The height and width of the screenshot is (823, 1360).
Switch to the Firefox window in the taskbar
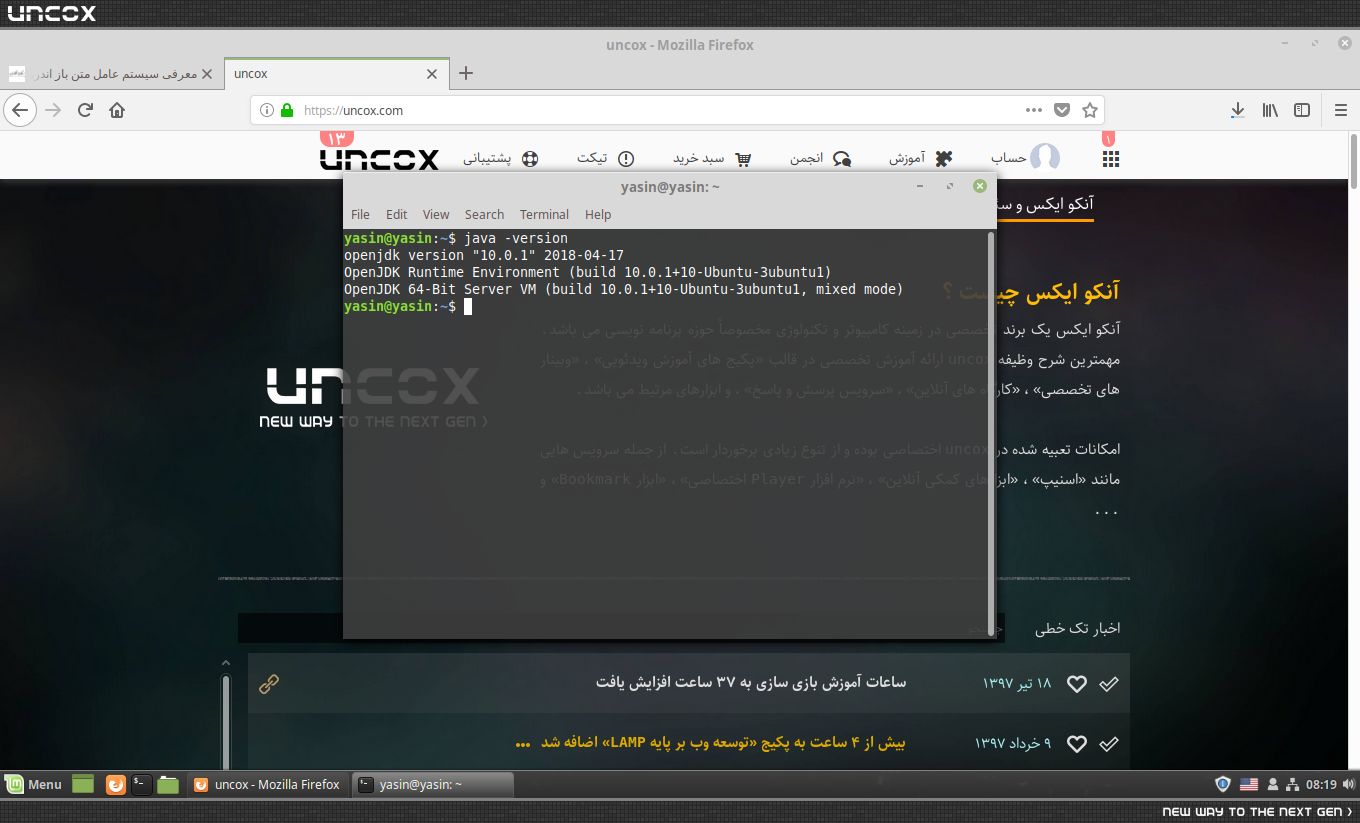(x=267, y=784)
